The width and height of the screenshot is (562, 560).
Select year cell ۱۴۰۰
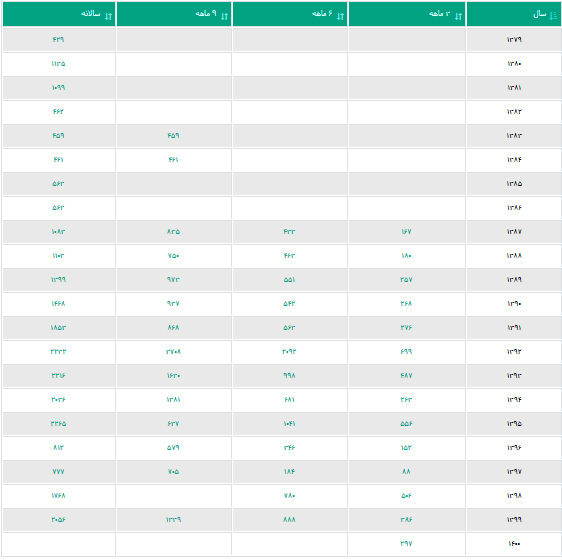(x=514, y=544)
